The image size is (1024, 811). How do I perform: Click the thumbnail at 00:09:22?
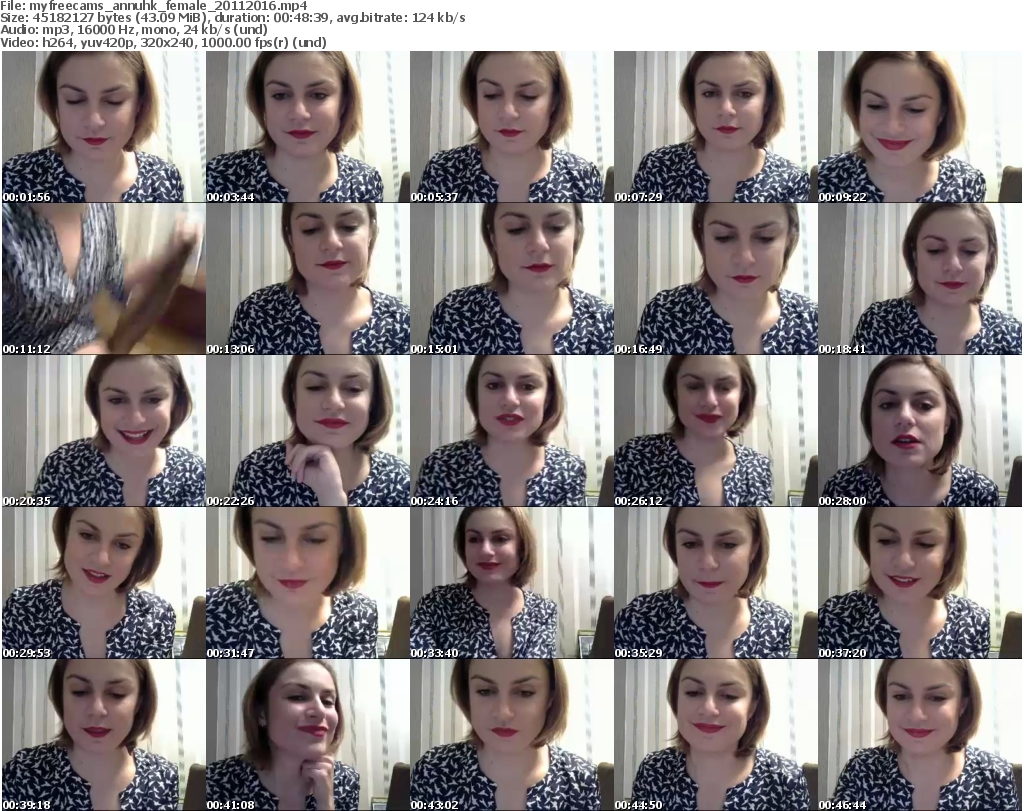pos(920,127)
